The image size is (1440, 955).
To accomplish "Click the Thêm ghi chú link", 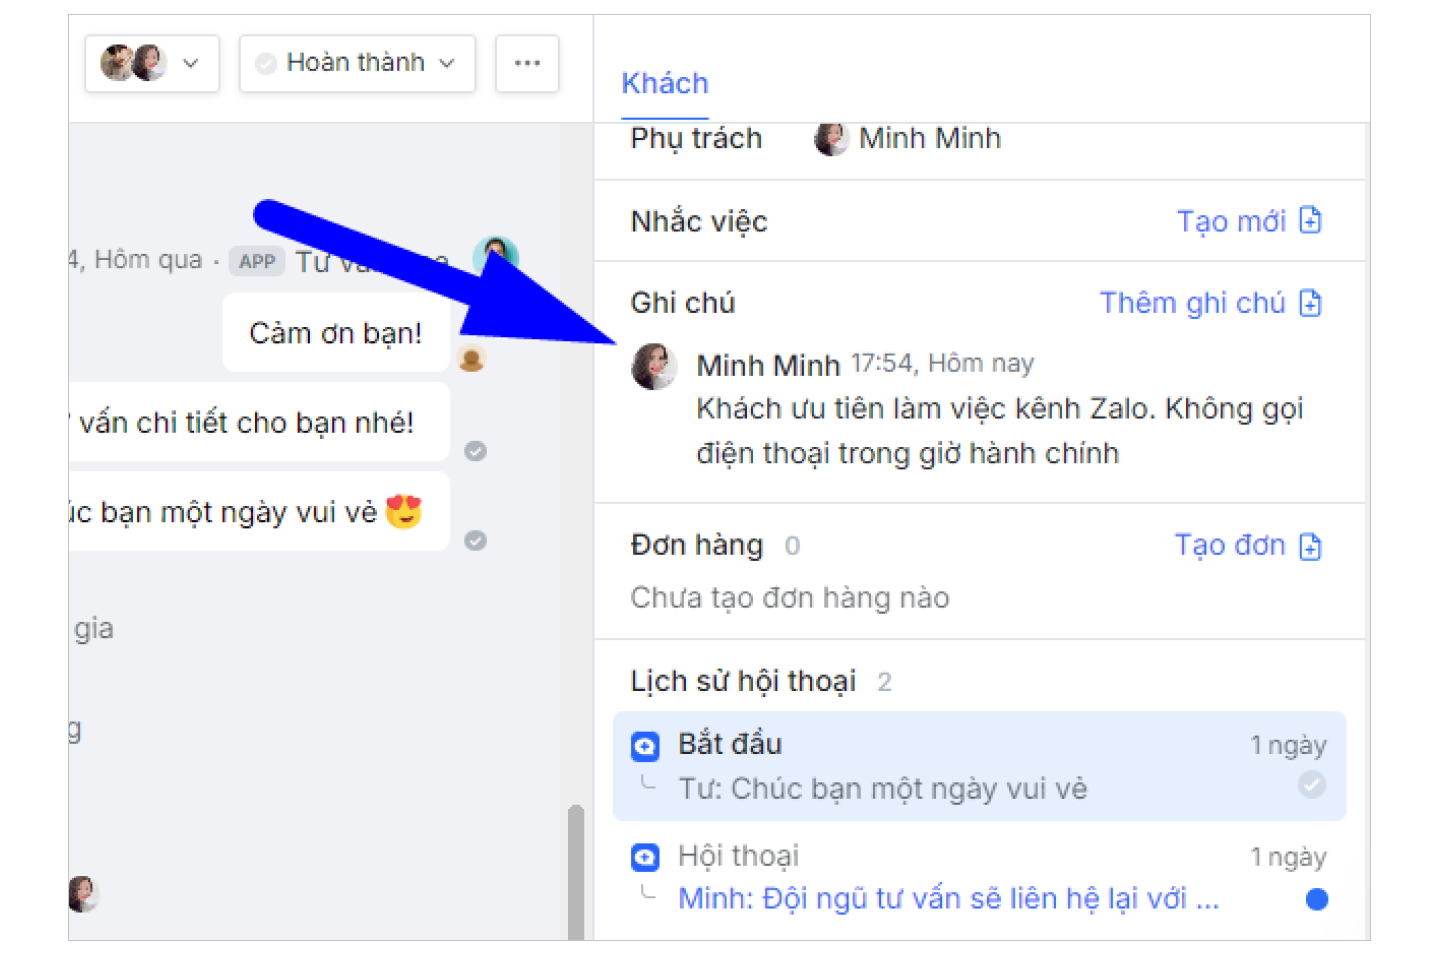I will point(1192,303).
